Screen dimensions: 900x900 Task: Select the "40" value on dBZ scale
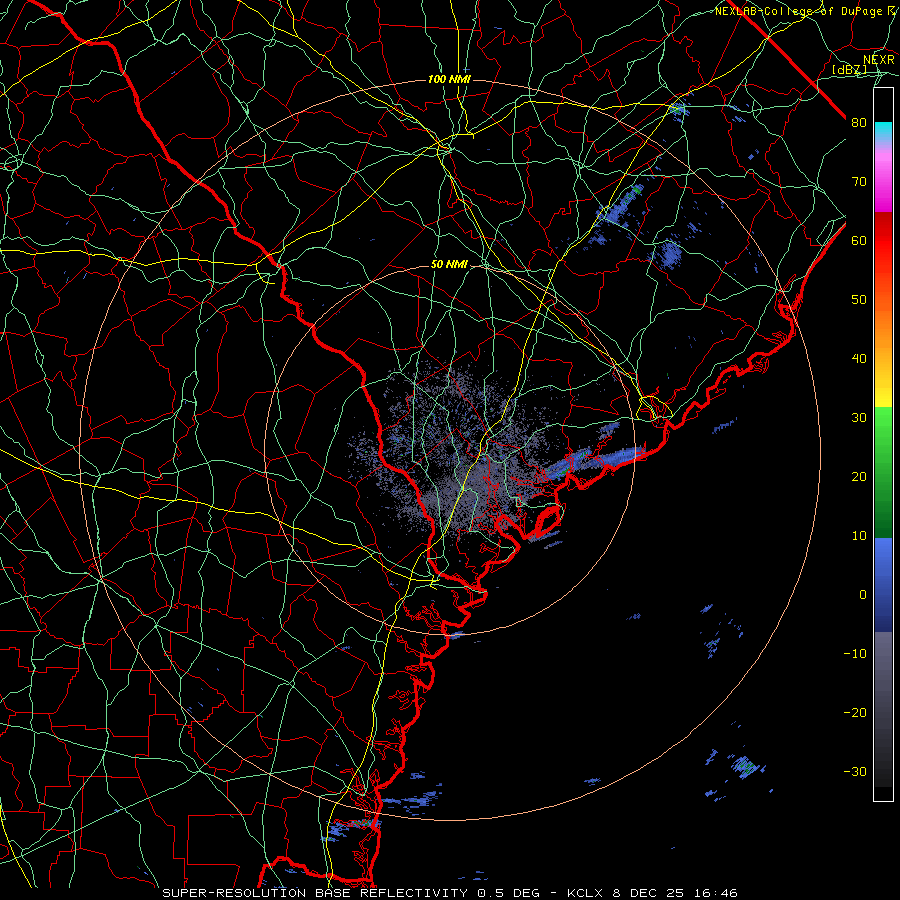point(859,358)
